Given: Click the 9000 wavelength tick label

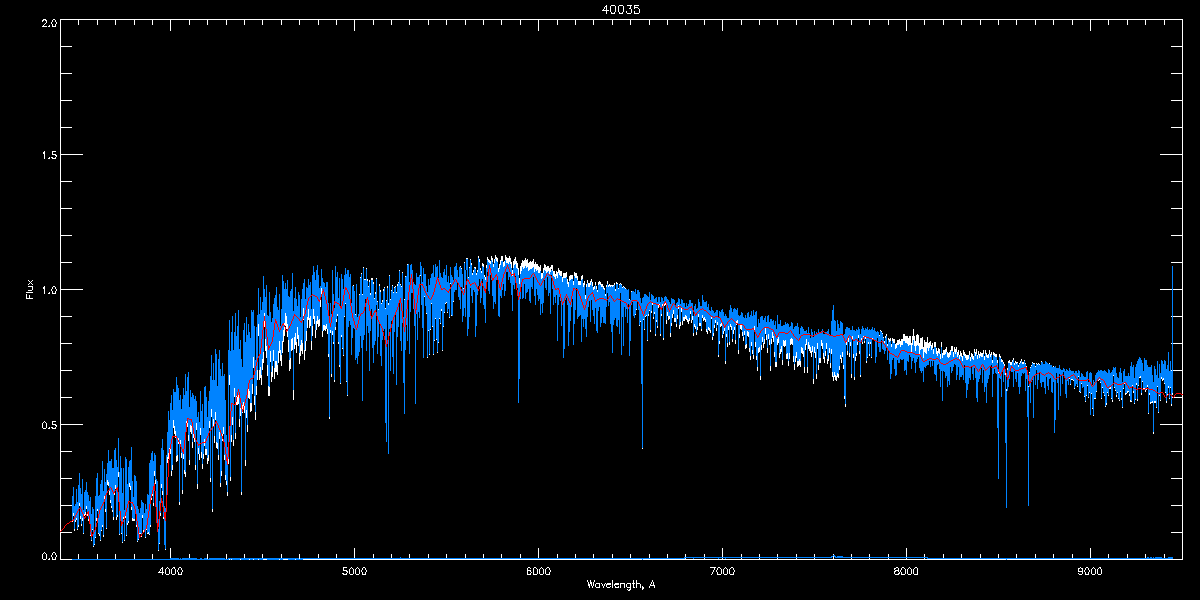Looking at the screenshot, I should (x=1090, y=571).
